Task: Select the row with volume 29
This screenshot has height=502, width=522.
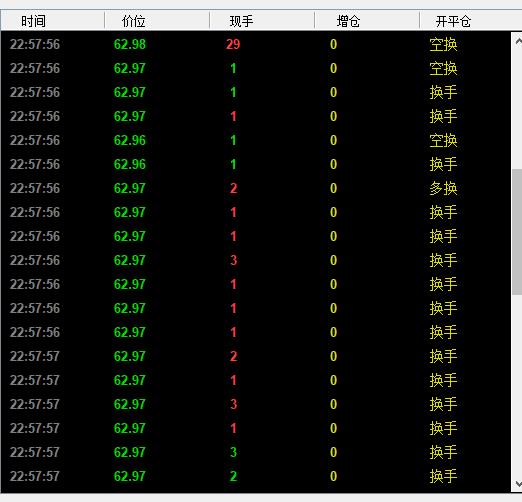Action: point(256,44)
